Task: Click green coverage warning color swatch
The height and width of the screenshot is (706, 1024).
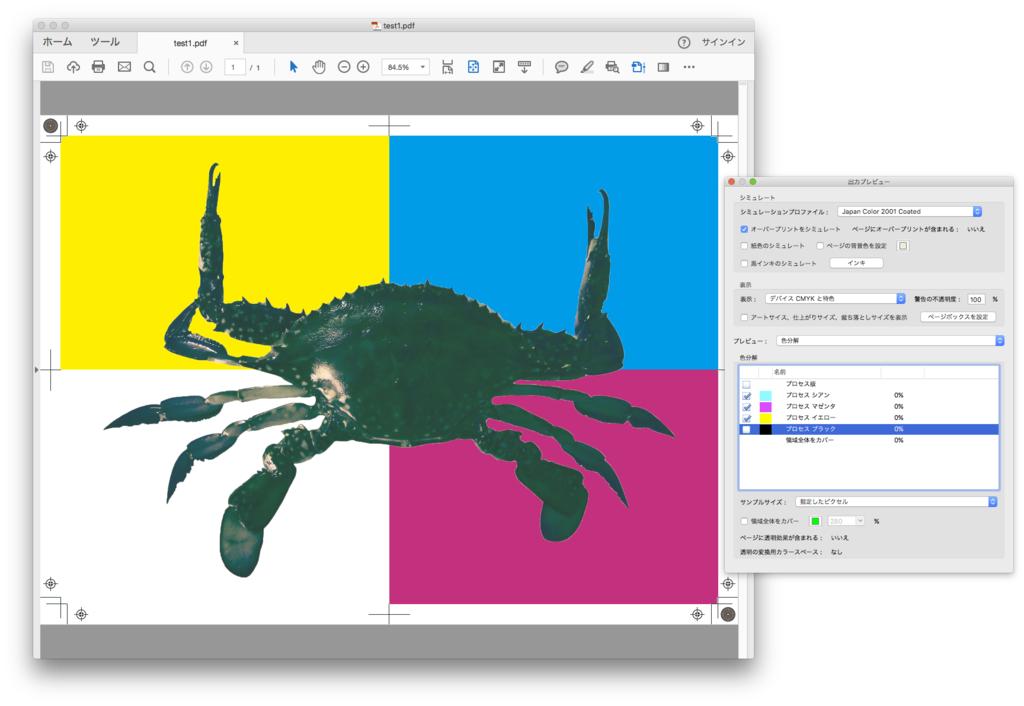Action: [815, 521]
